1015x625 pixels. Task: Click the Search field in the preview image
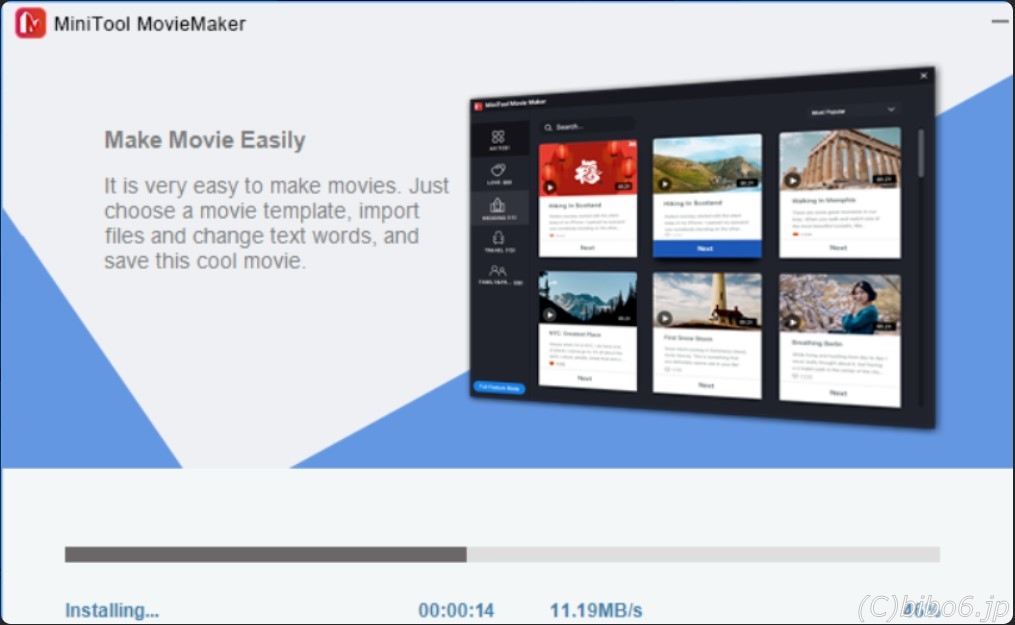588,126
